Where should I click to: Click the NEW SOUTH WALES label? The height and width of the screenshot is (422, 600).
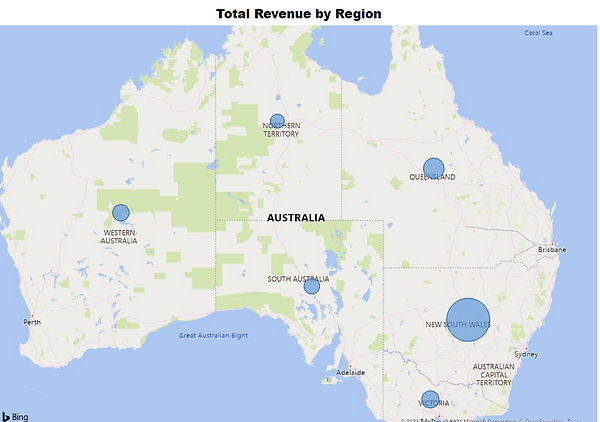click(x=458, y=324)
